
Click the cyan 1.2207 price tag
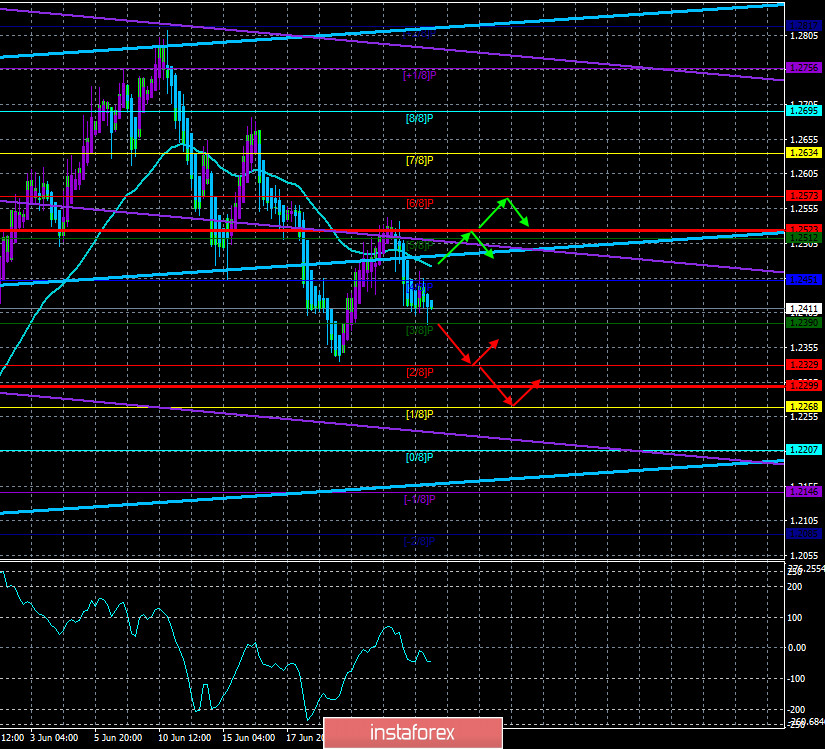pos(804,449)
